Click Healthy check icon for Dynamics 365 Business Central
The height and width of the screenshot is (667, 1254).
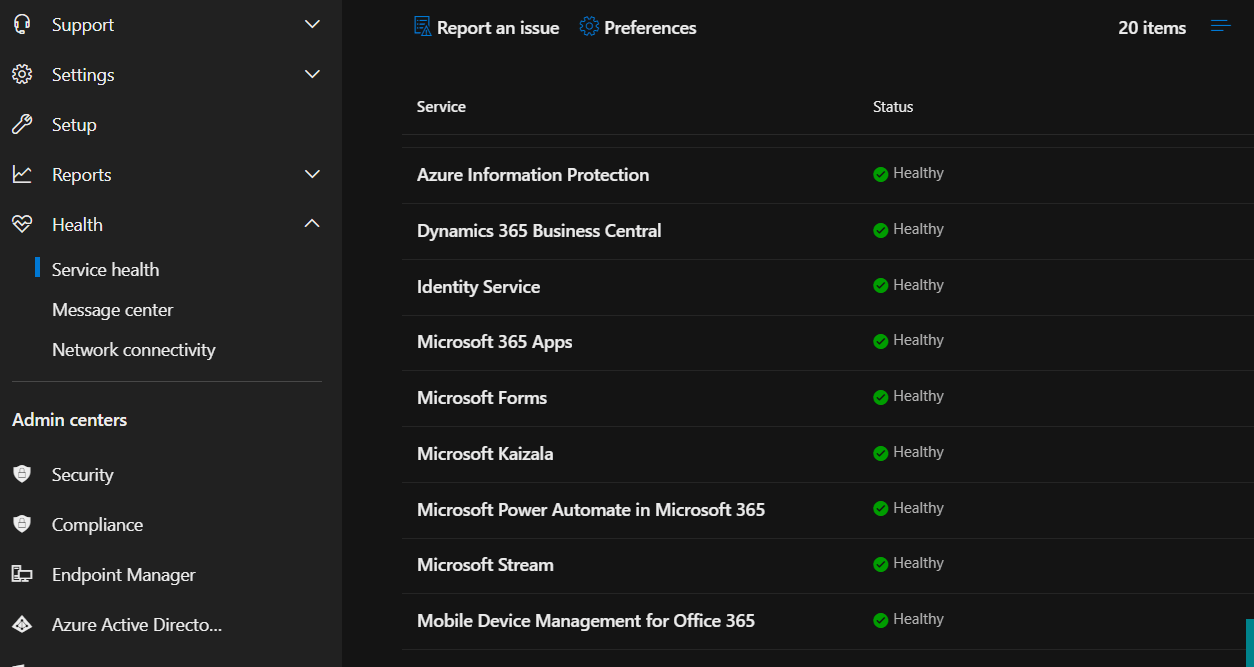click(x=881, y=230)
